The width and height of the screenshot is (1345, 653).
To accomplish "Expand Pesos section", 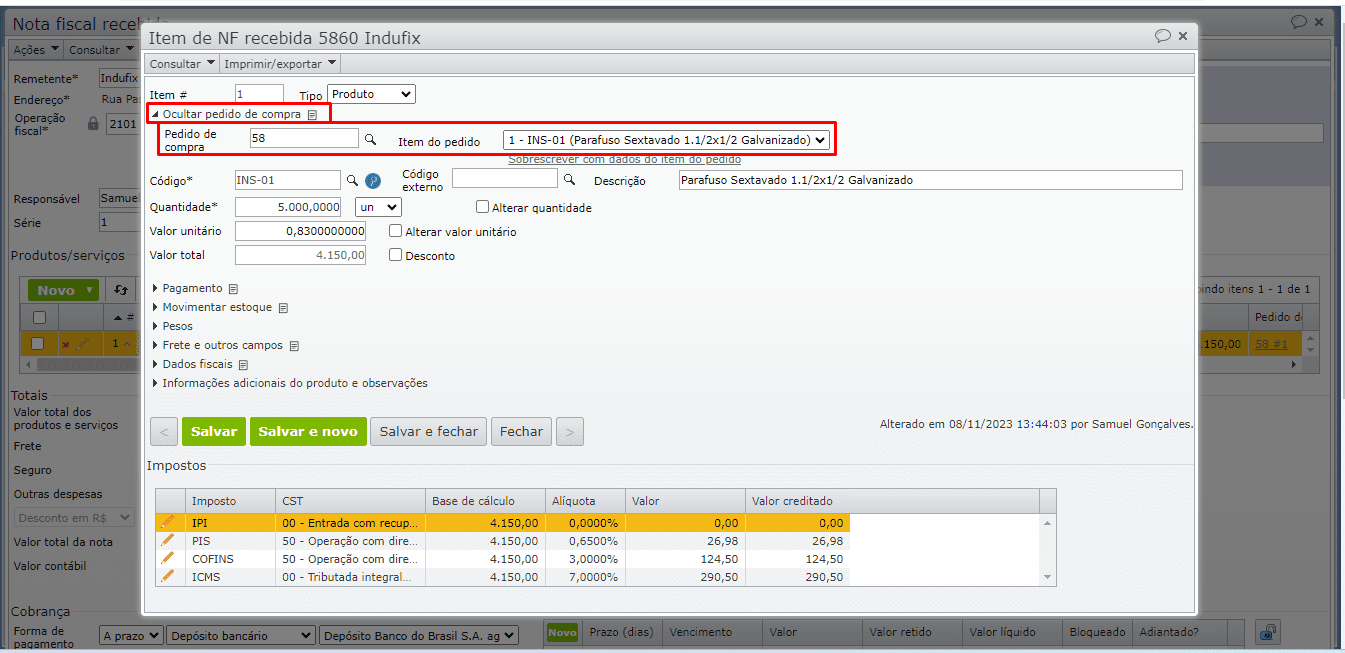I will coord(172,327).
